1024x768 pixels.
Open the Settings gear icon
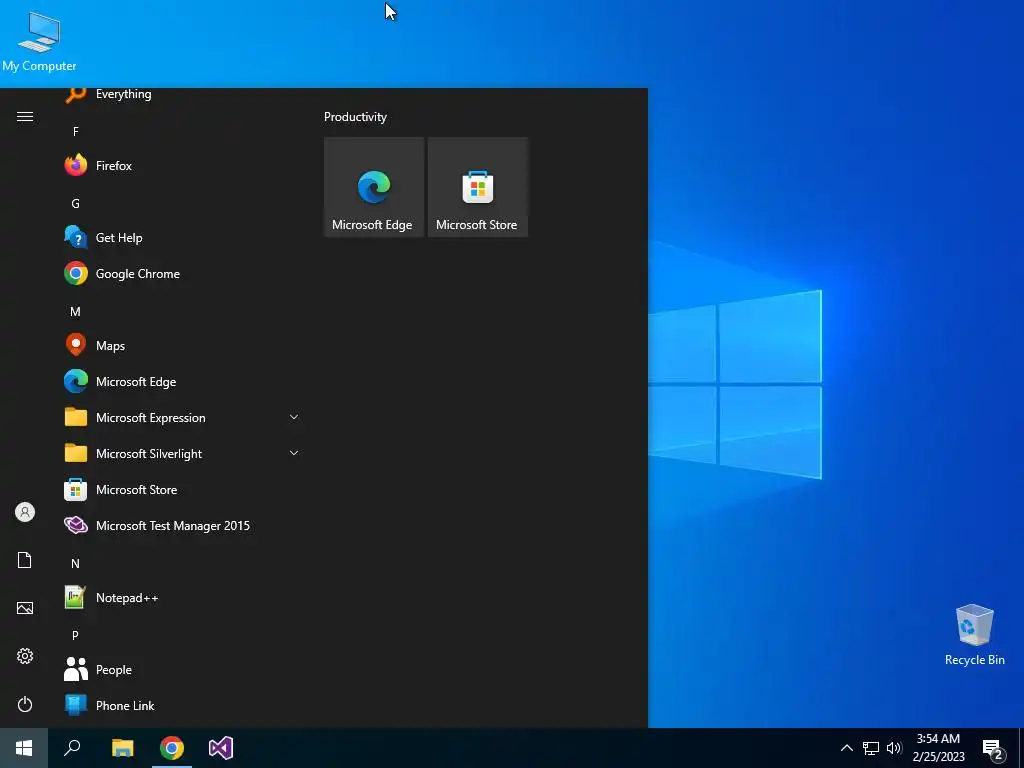[25, 656]
